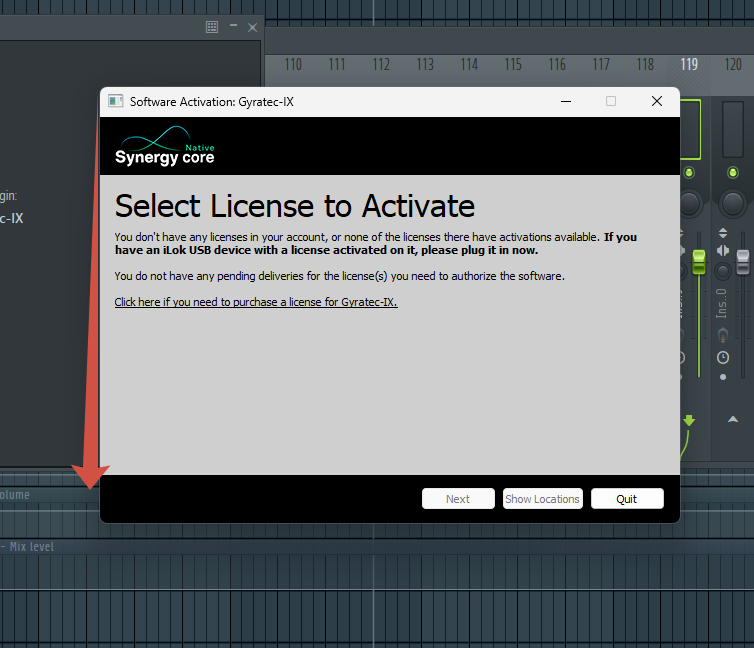Maximize the Software Activation dialog window
The image size is (754, 648).
(x=611, y=101)
